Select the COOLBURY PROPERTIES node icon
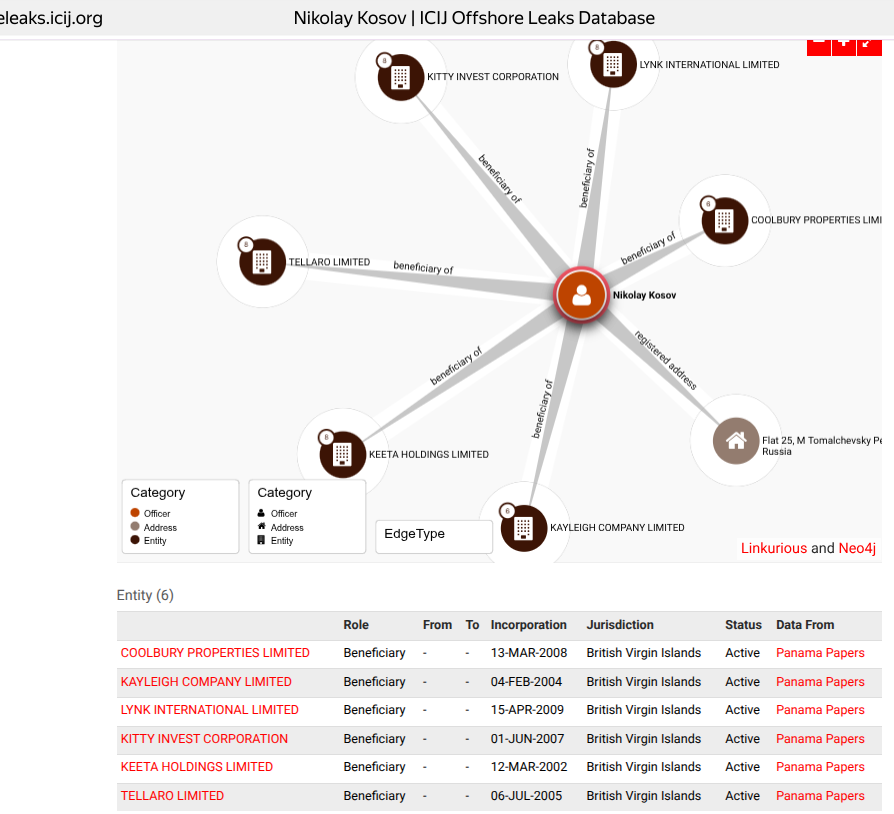This screenshot has width=894, height=814. point(724,220)
